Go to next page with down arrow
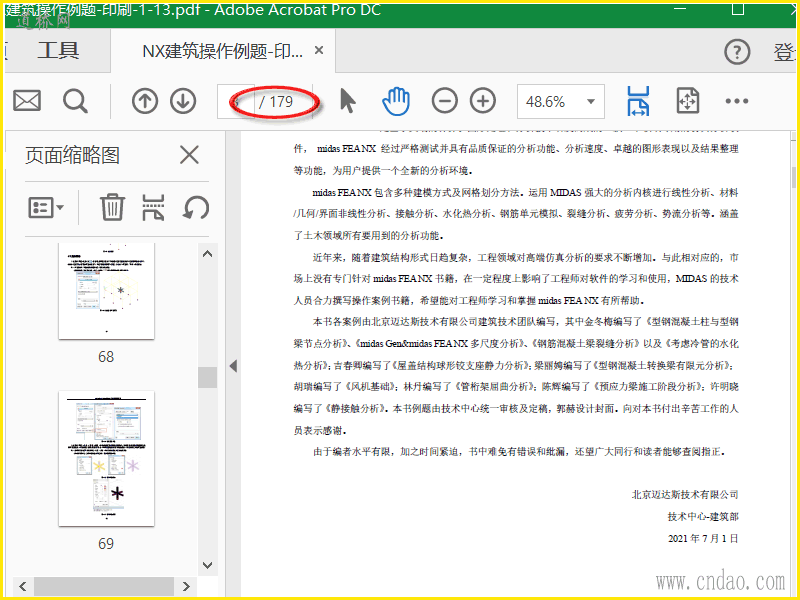This screenshot has height=600, width=800. (x=183, y=101)
